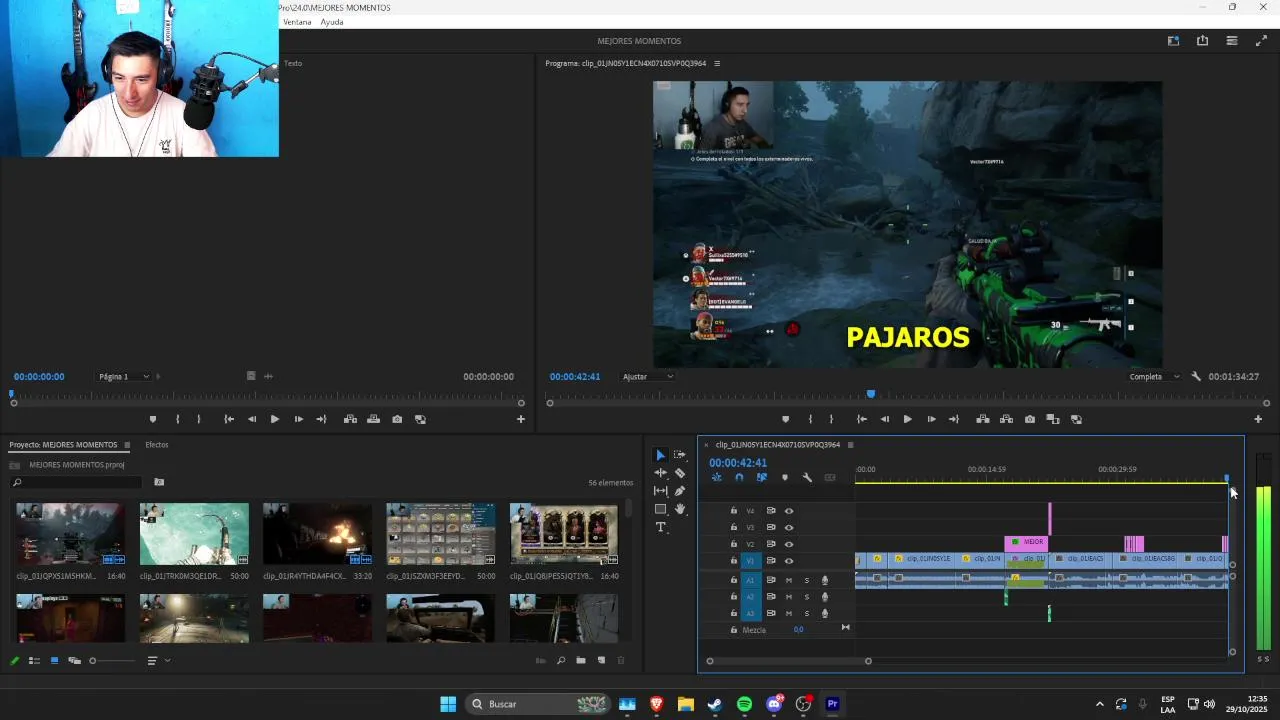
Task: Open Completa playback resolution dropdown
Action: 1154,377
